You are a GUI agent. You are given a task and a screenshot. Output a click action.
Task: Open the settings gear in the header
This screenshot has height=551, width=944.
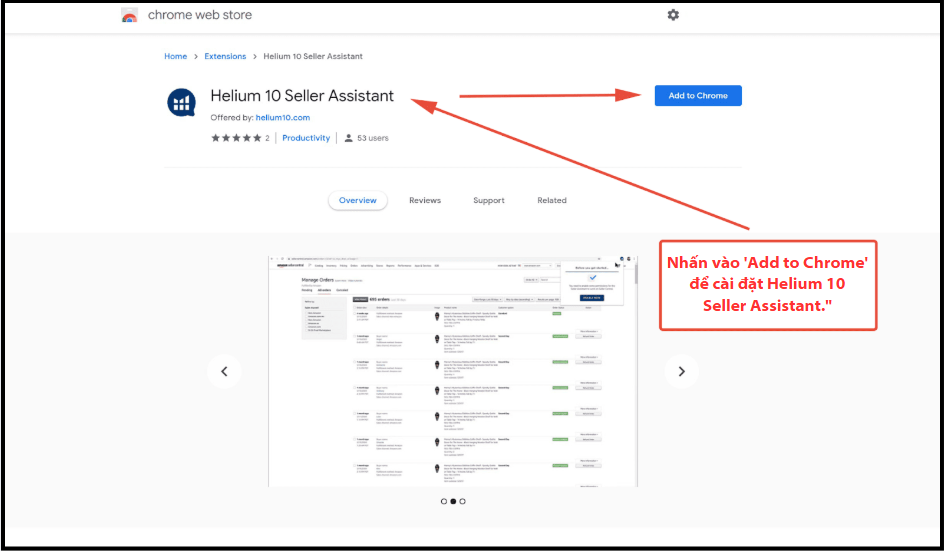click(673, 15)
